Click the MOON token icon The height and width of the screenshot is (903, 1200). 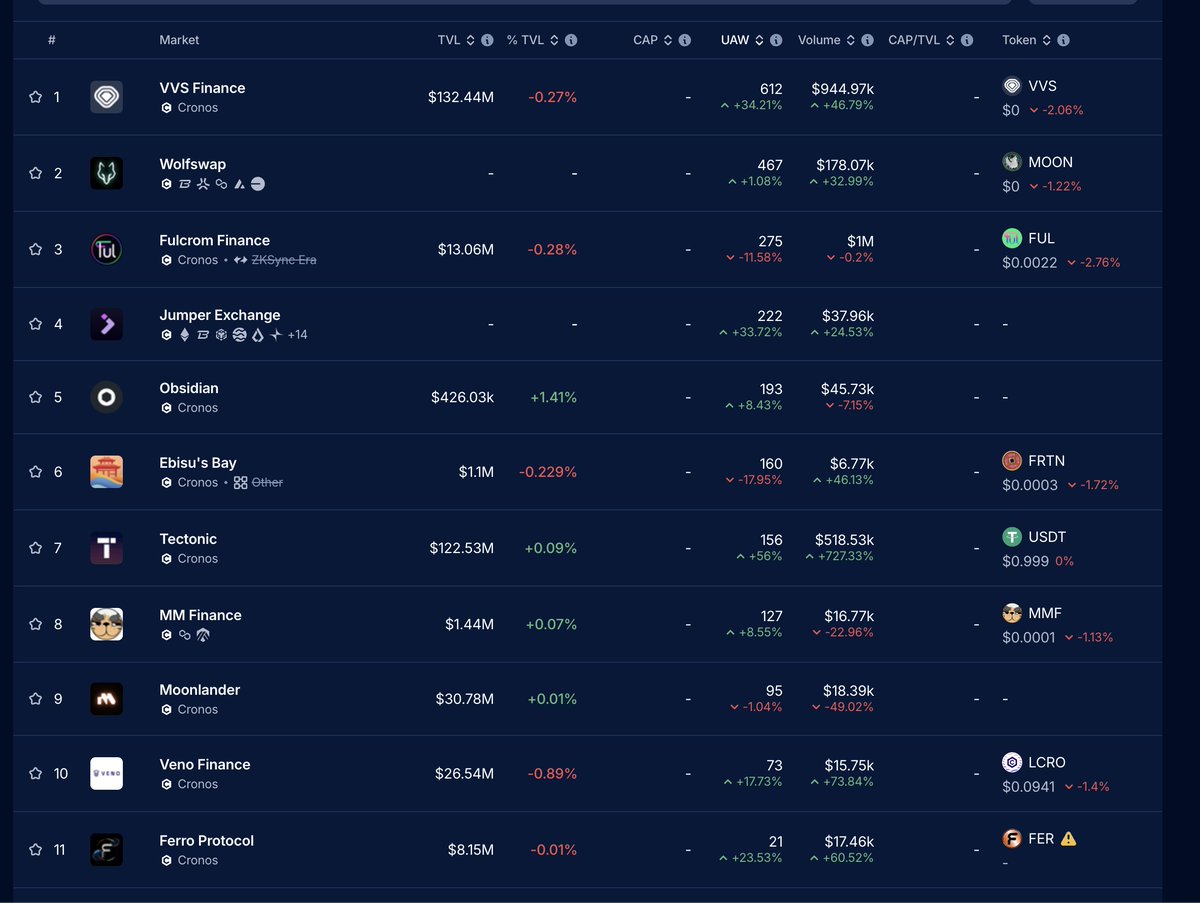(x=1012, y=162)
